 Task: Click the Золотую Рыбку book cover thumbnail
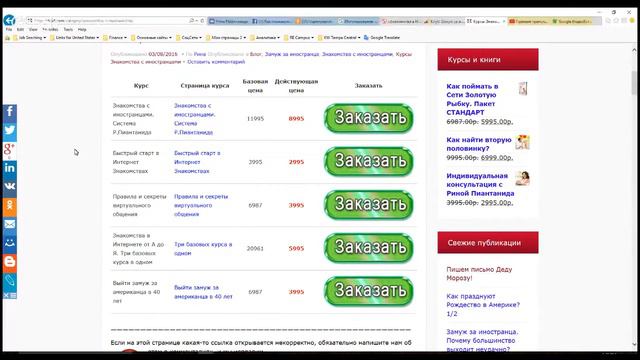tap(523, 89)
